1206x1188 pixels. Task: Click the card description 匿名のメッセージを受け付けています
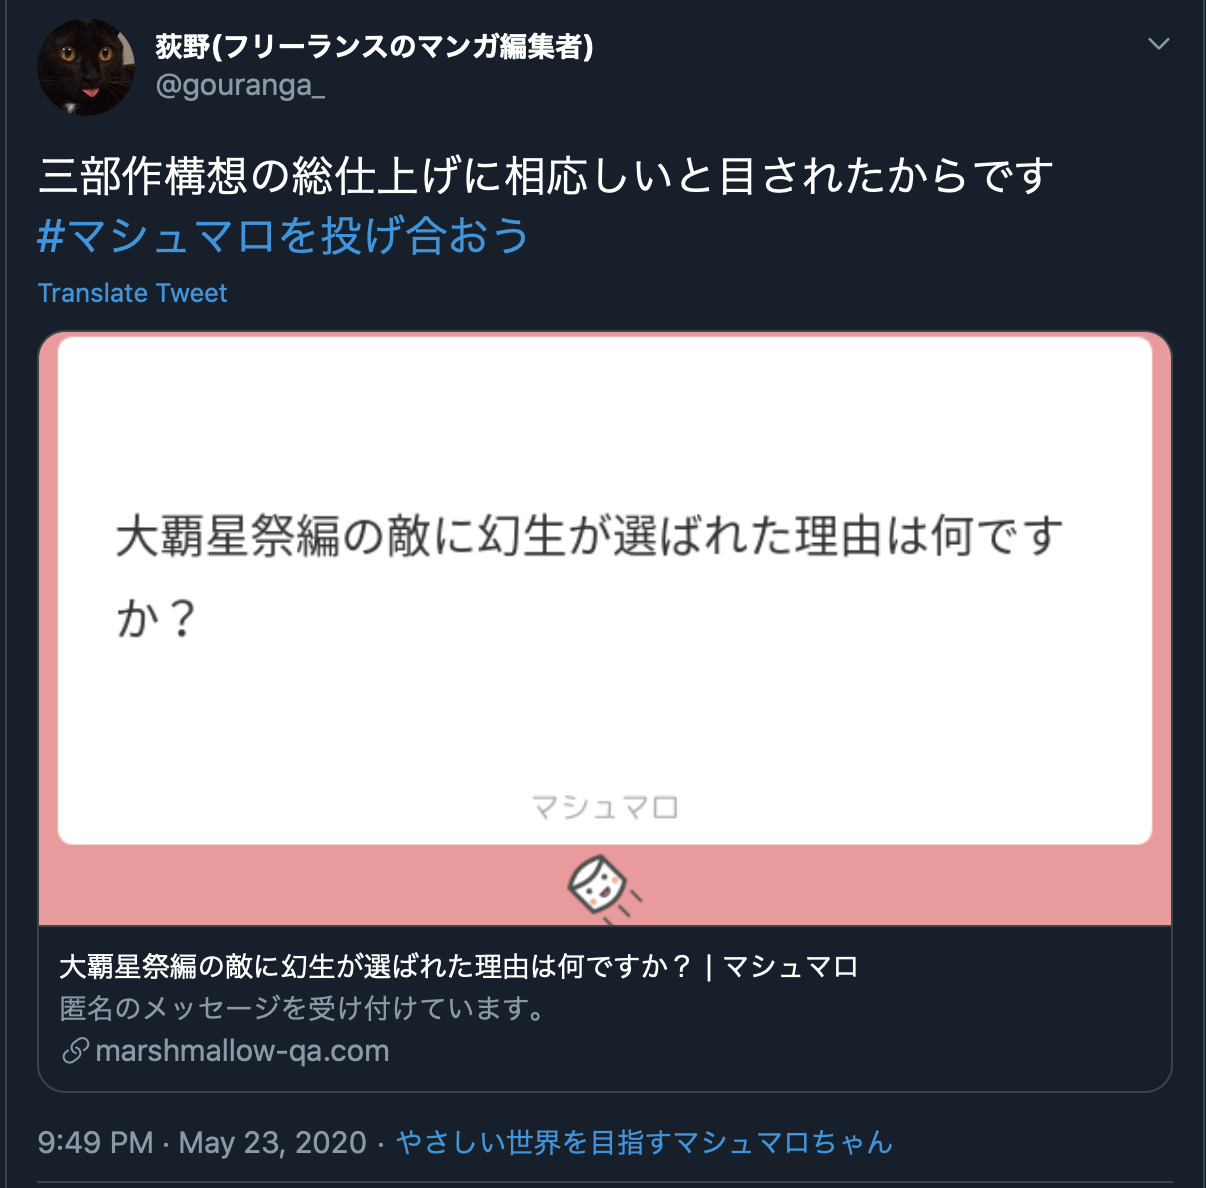303,1008
